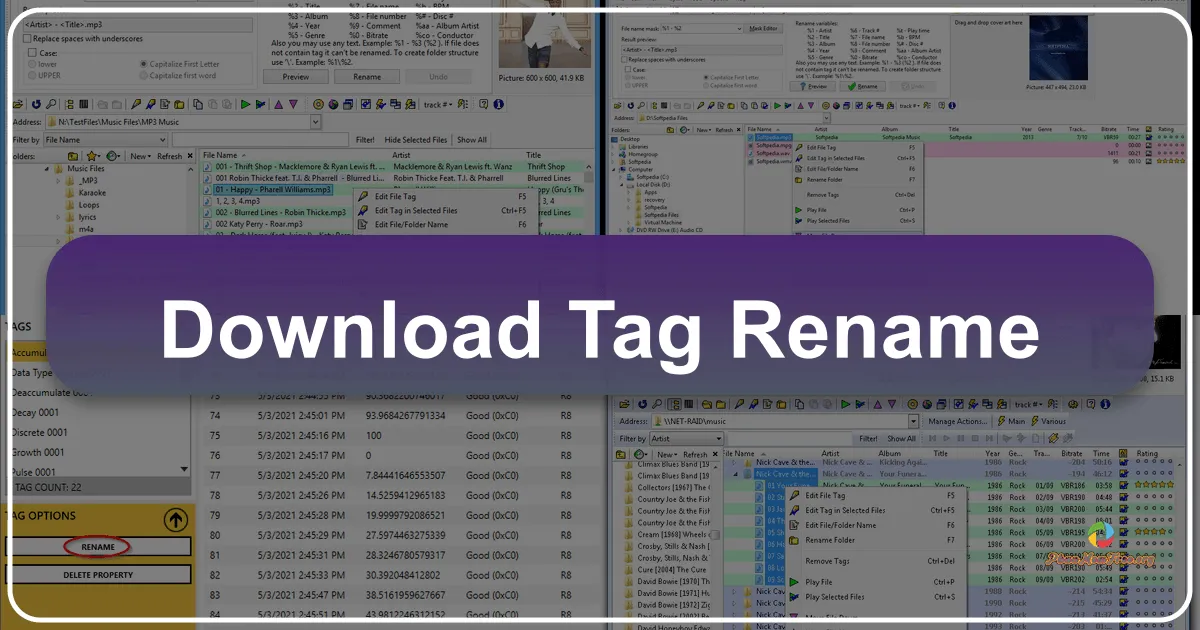Choose Edit Tag in Selected Files in top-left menu
The image size is (1200, 630).
pyautogui.click(x=415, y=211)
